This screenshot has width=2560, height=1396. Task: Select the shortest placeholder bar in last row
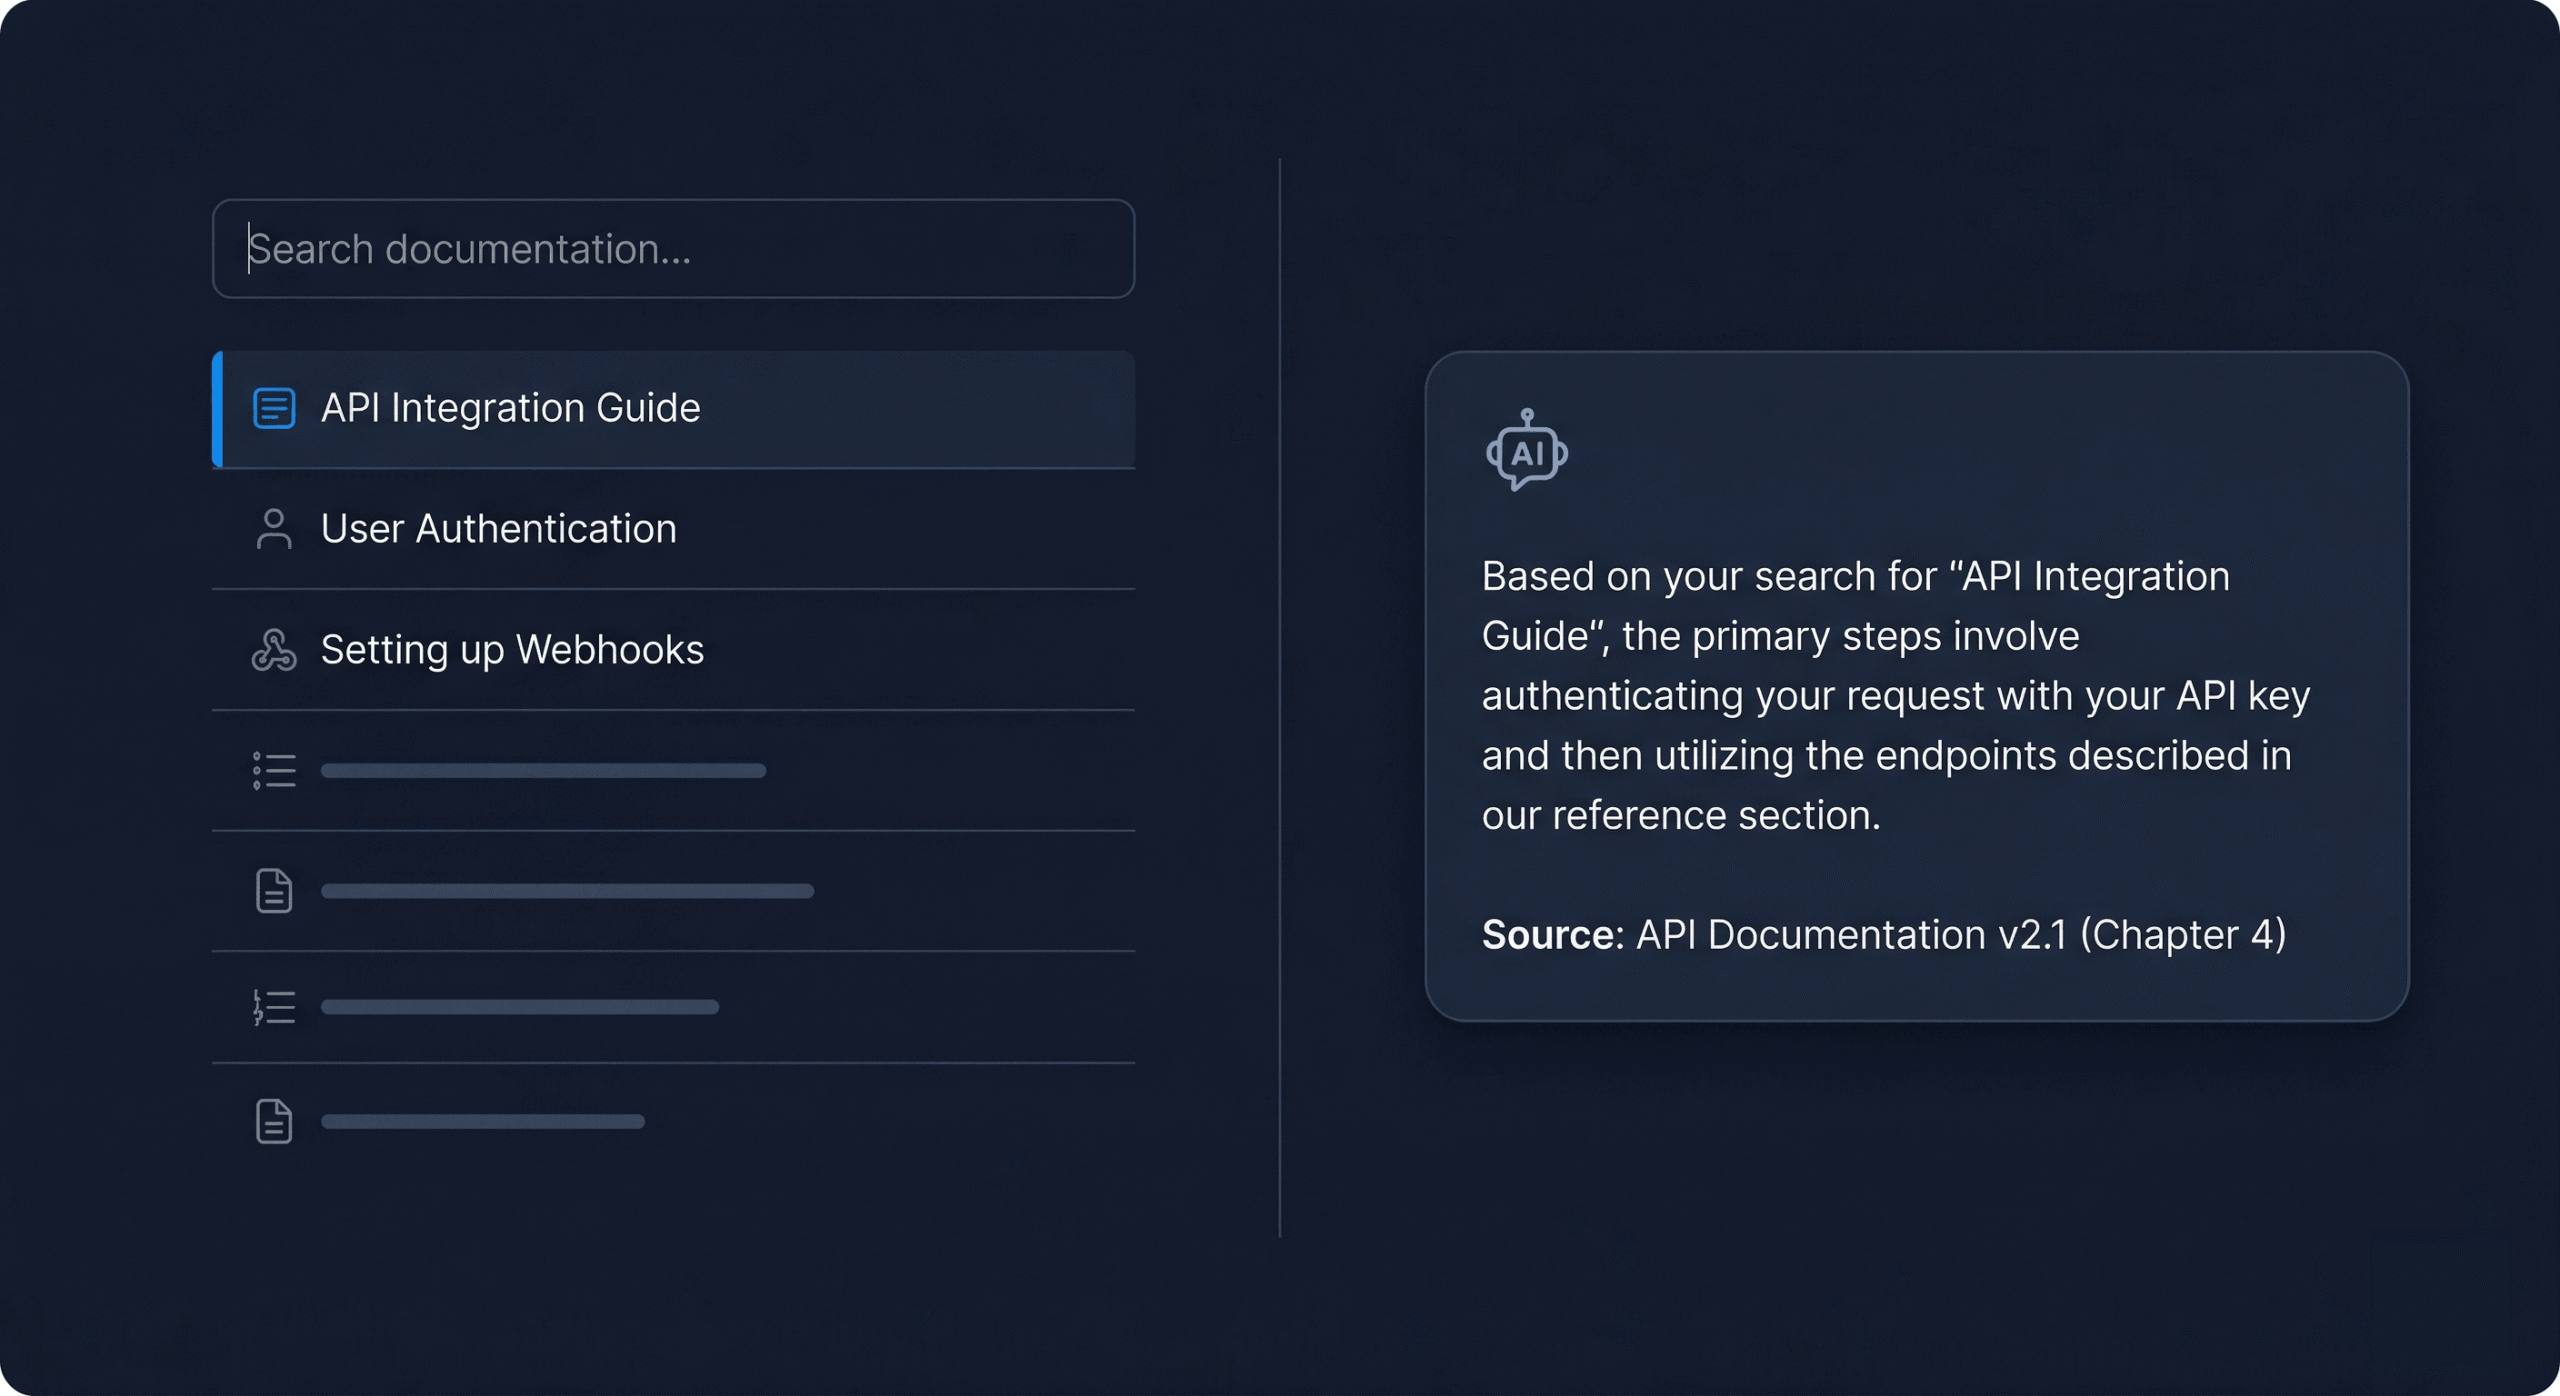[x=482, y=1122]
